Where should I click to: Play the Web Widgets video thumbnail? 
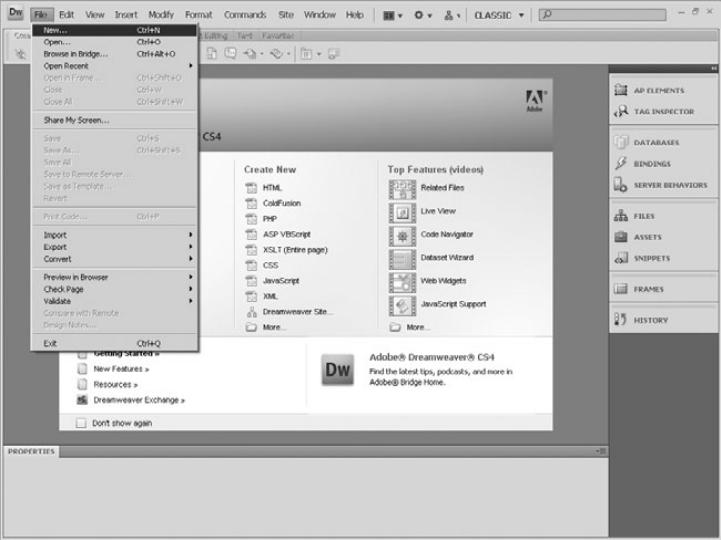click(402, 282)
